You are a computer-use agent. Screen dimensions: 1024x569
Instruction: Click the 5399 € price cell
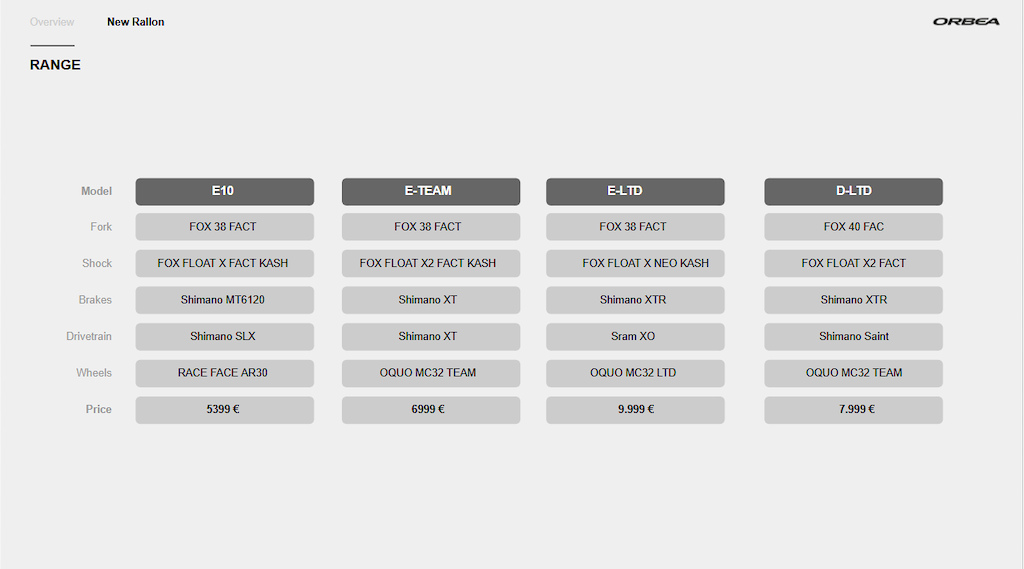click(x=225, y=410)
